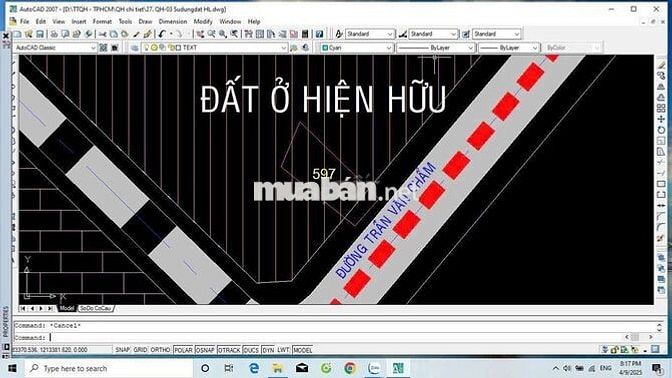
Task: Click the Workspace settings icon
Action: (x=103, y=48)
